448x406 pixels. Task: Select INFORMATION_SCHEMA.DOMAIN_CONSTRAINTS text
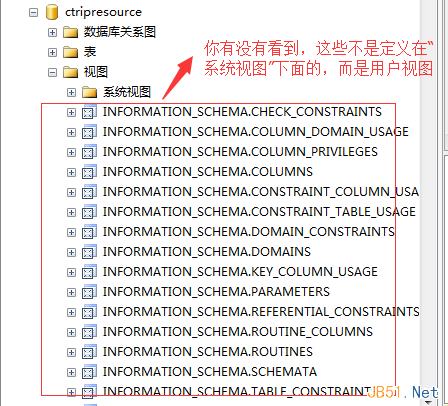pos(249,232)
